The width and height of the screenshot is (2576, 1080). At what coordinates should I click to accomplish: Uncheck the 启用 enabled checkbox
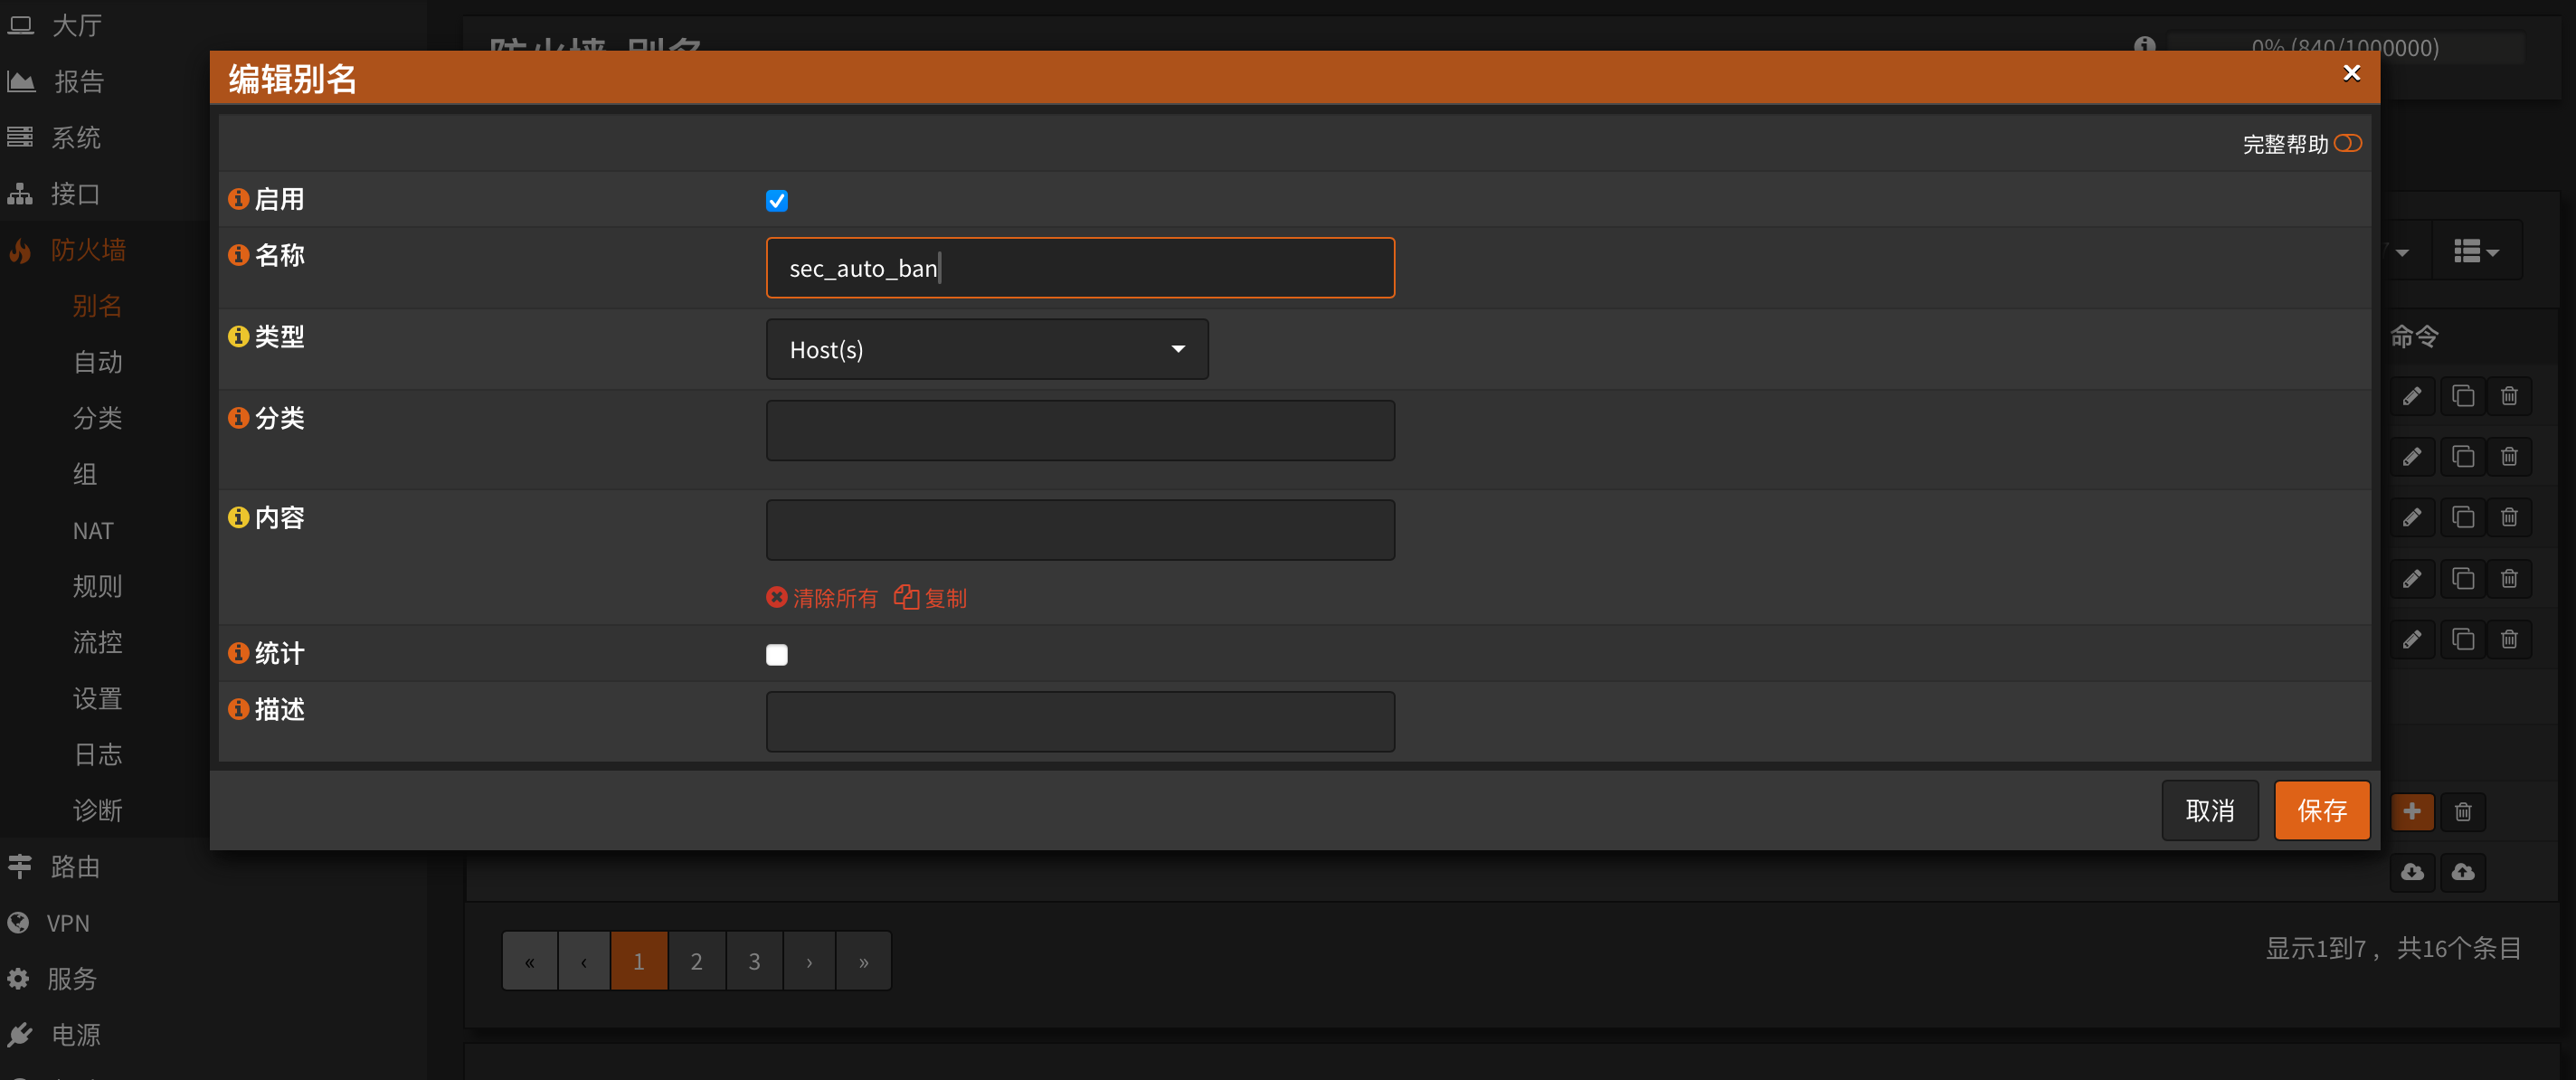[x=776, y=201]
